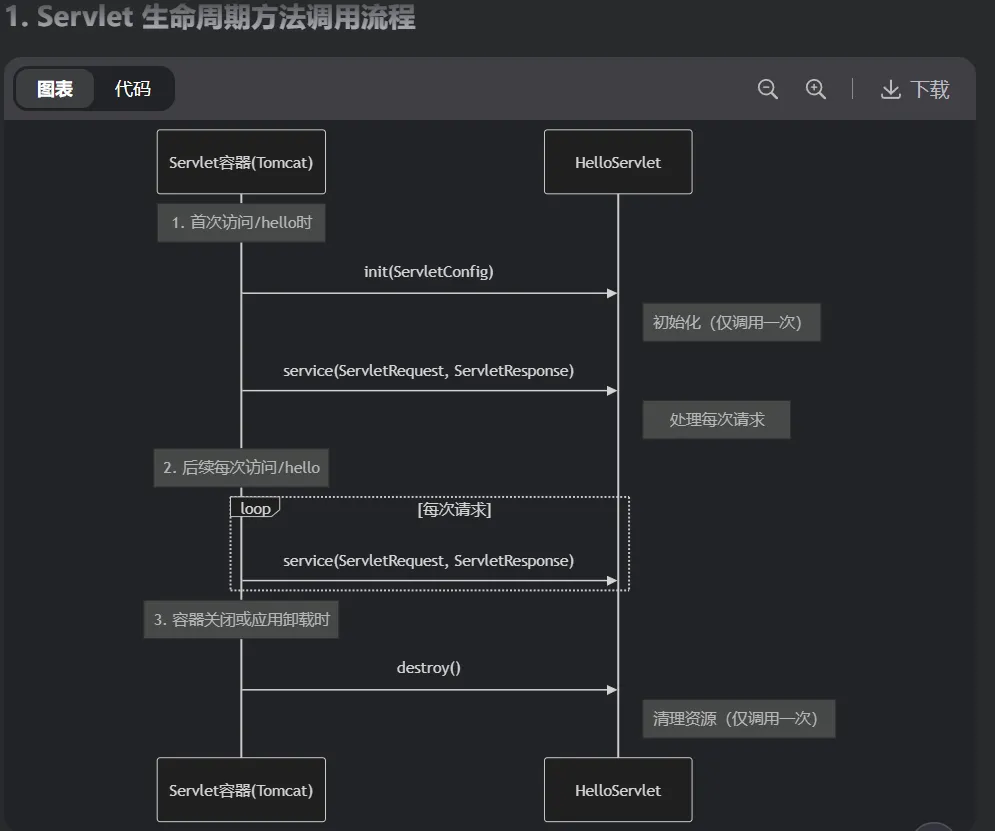The width and height of the screenshot is (995, 831).
Task: Click the loop frame label
Action: (x=255, y=508)
